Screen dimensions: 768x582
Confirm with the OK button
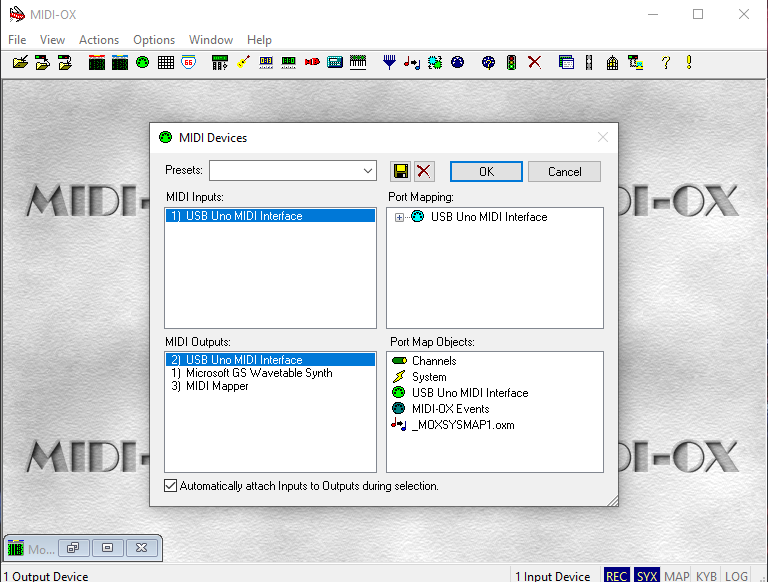[486, 171]
